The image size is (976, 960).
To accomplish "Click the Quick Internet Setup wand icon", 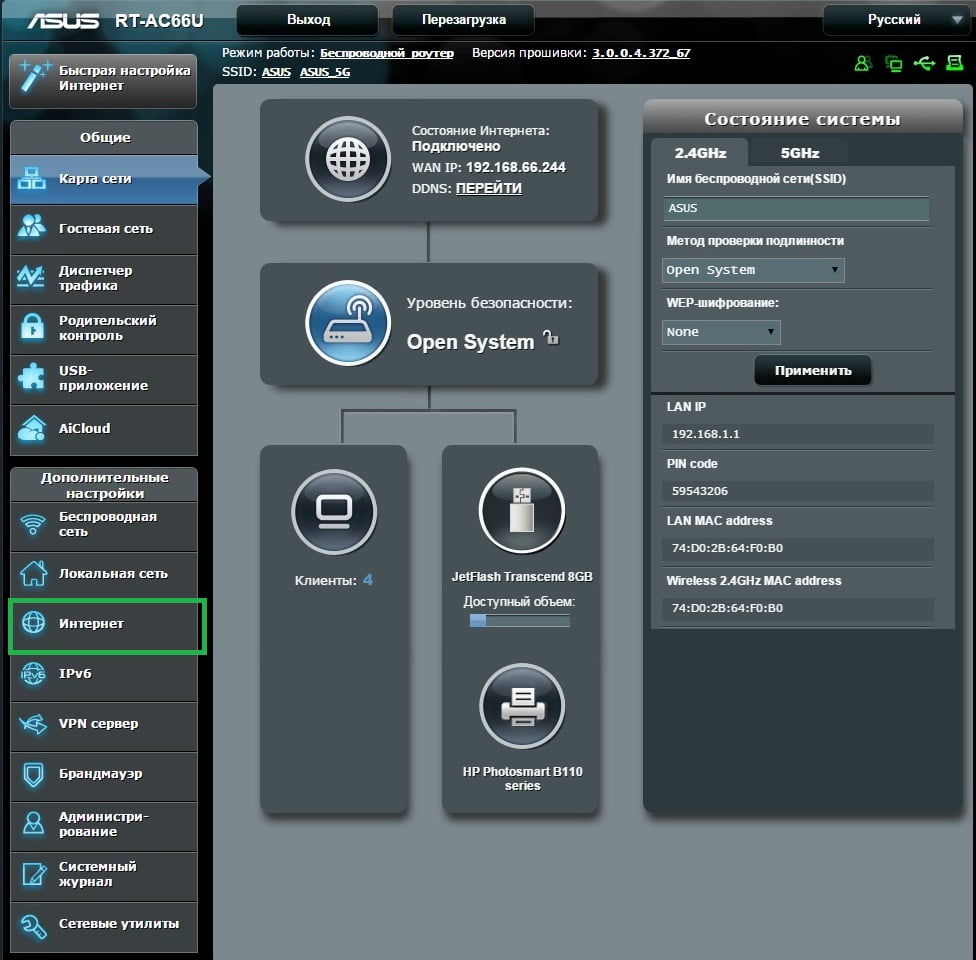I will 34,77.
